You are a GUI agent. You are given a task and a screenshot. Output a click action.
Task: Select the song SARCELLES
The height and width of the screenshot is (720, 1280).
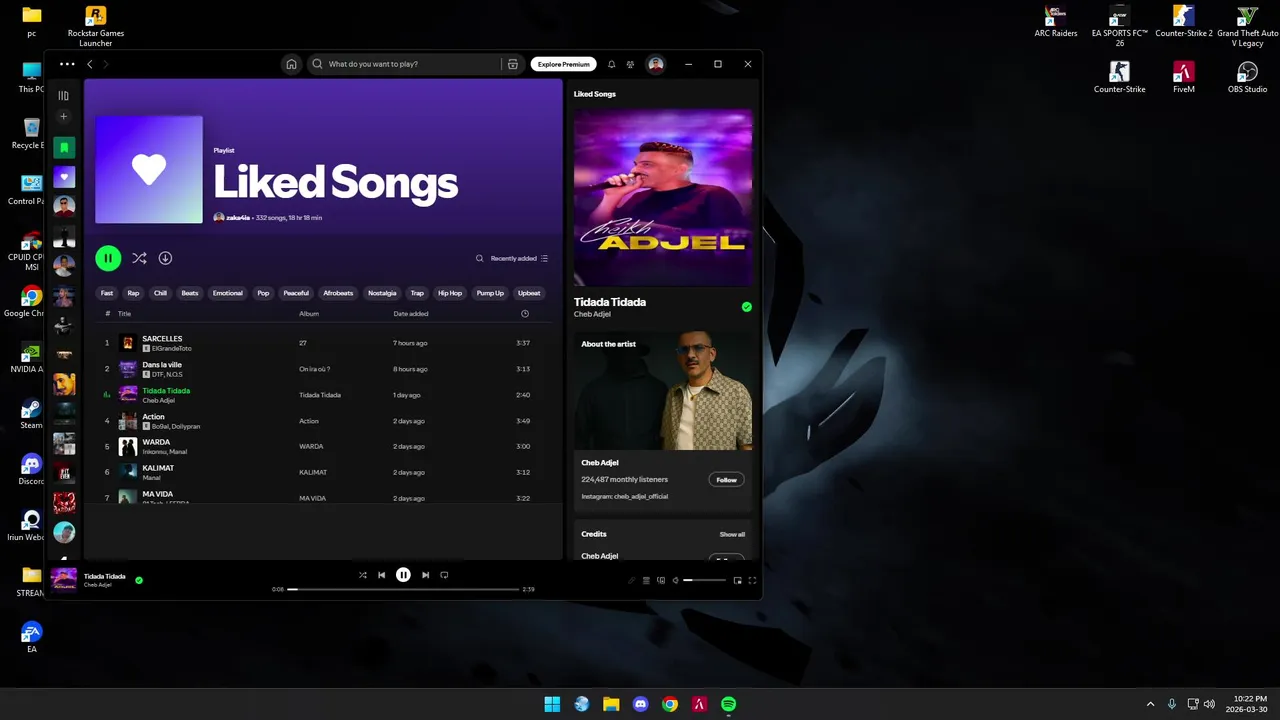[x=162, y=339]
